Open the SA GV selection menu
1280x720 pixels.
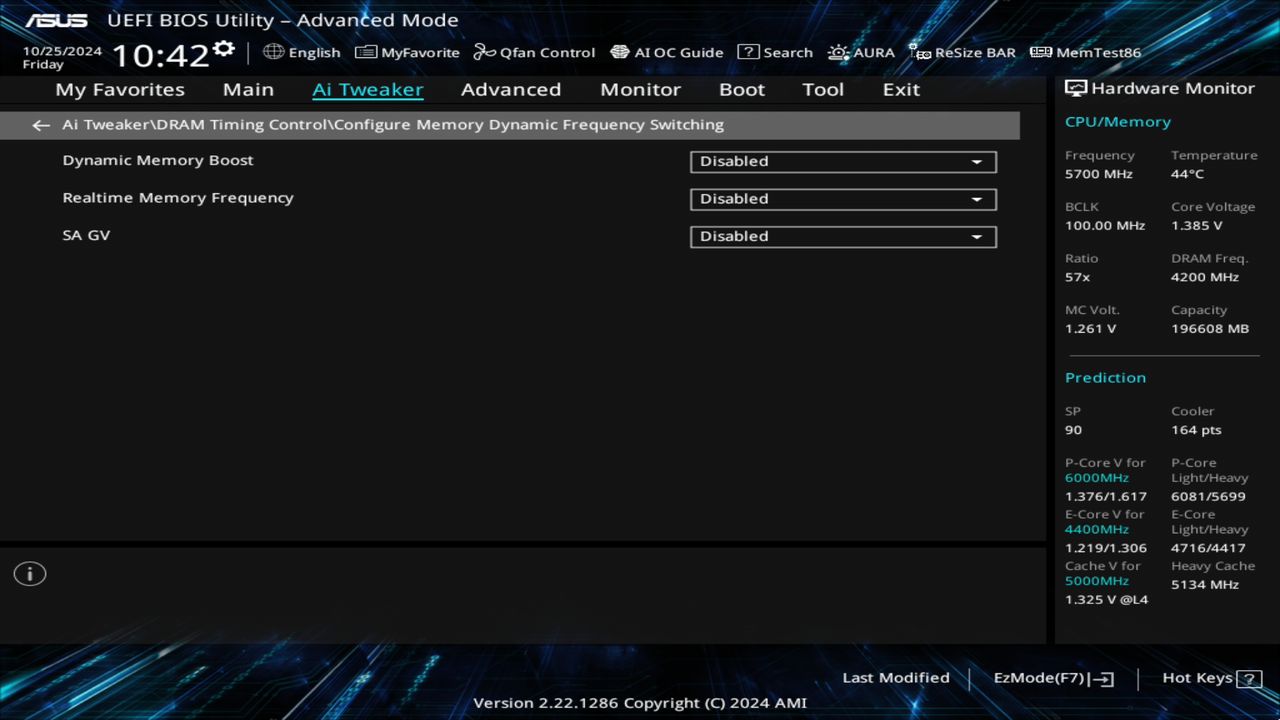pyautogui.click(x=842, y=236)
